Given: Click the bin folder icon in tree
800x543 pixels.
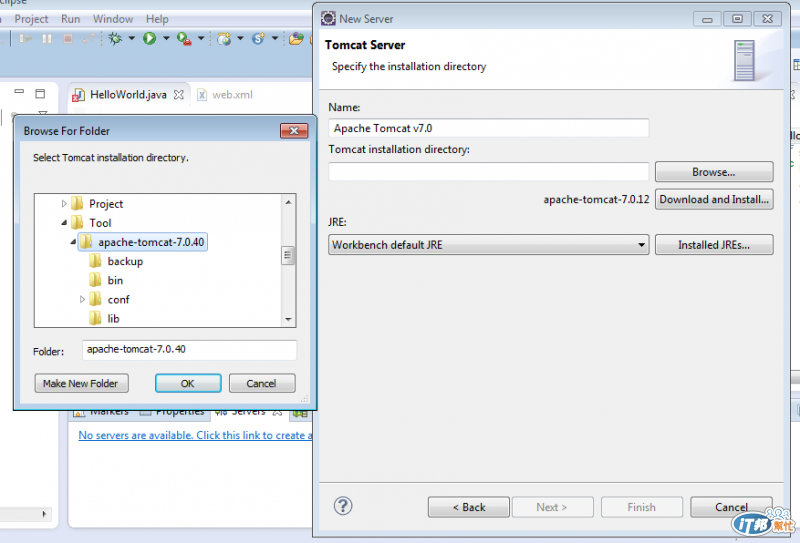Looking at the screenshot, I should pos(95,280).
